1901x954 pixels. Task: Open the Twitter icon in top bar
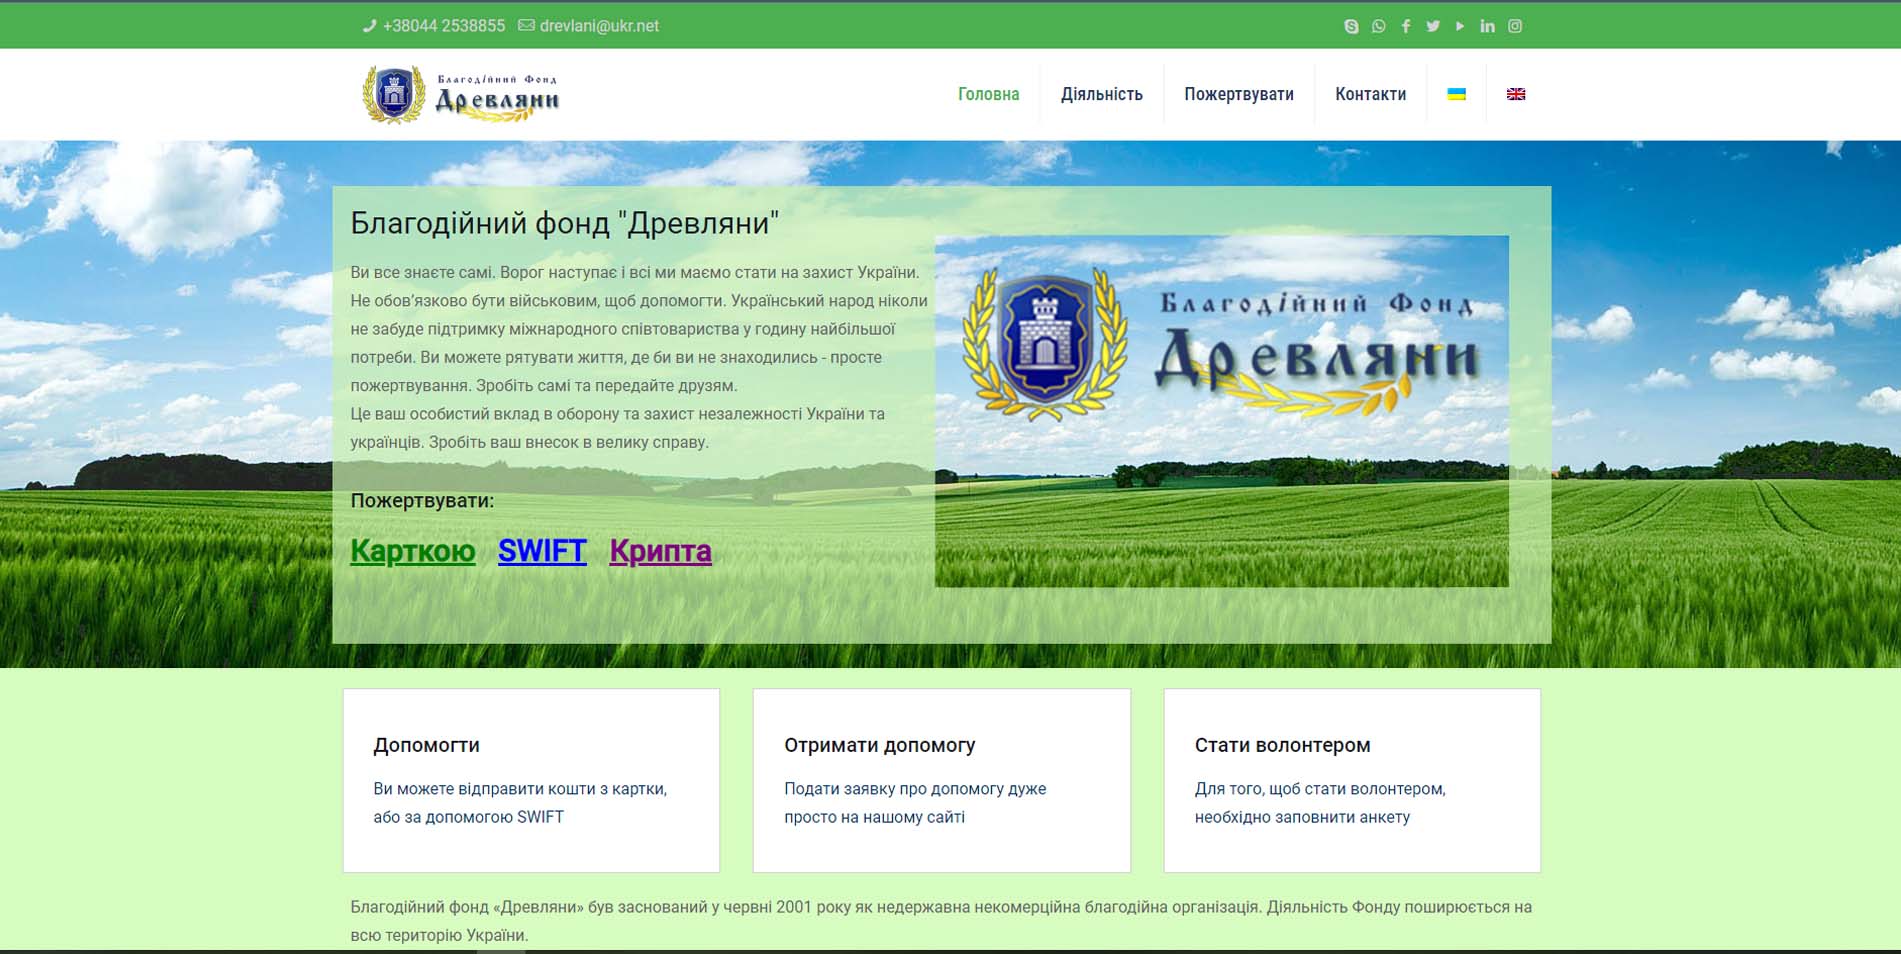click(x=1433, y=26)
